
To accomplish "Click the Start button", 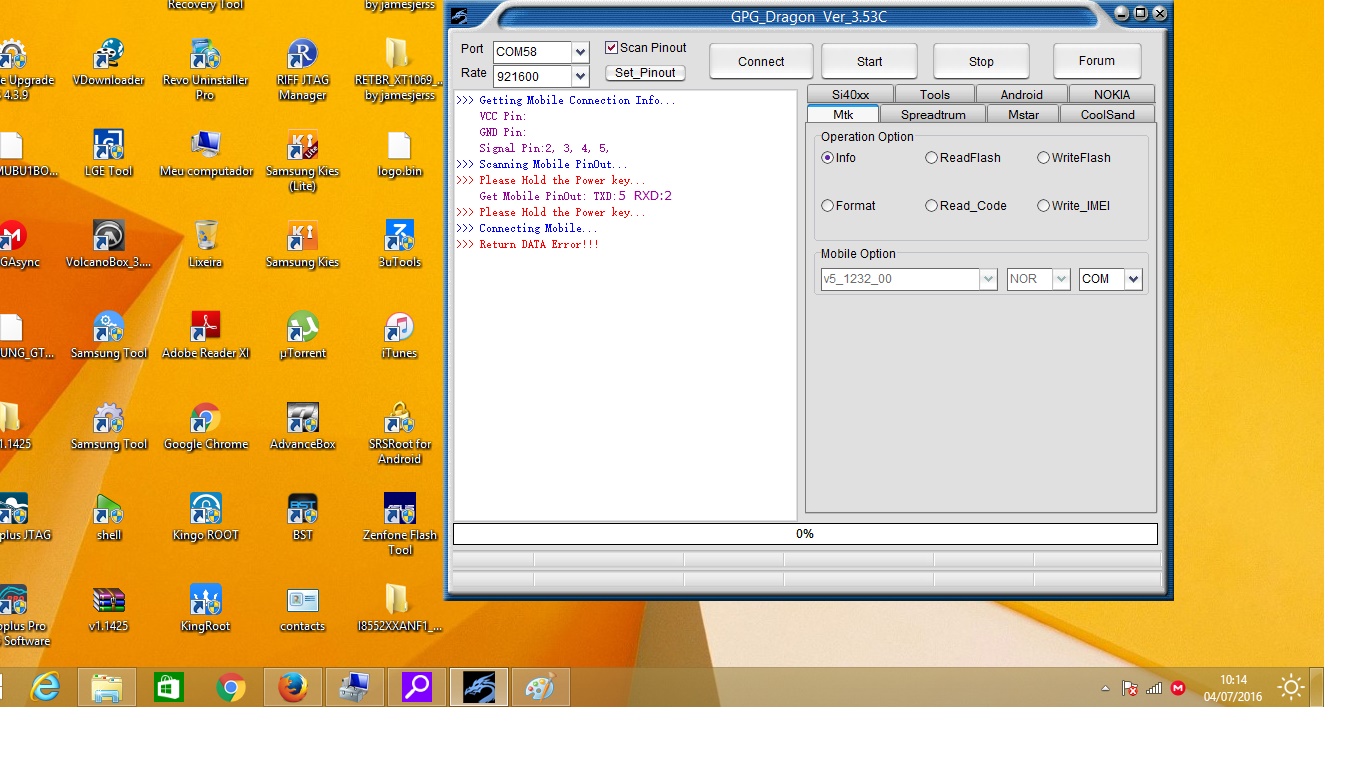I will pyautogui.click(x=870, y=61).
